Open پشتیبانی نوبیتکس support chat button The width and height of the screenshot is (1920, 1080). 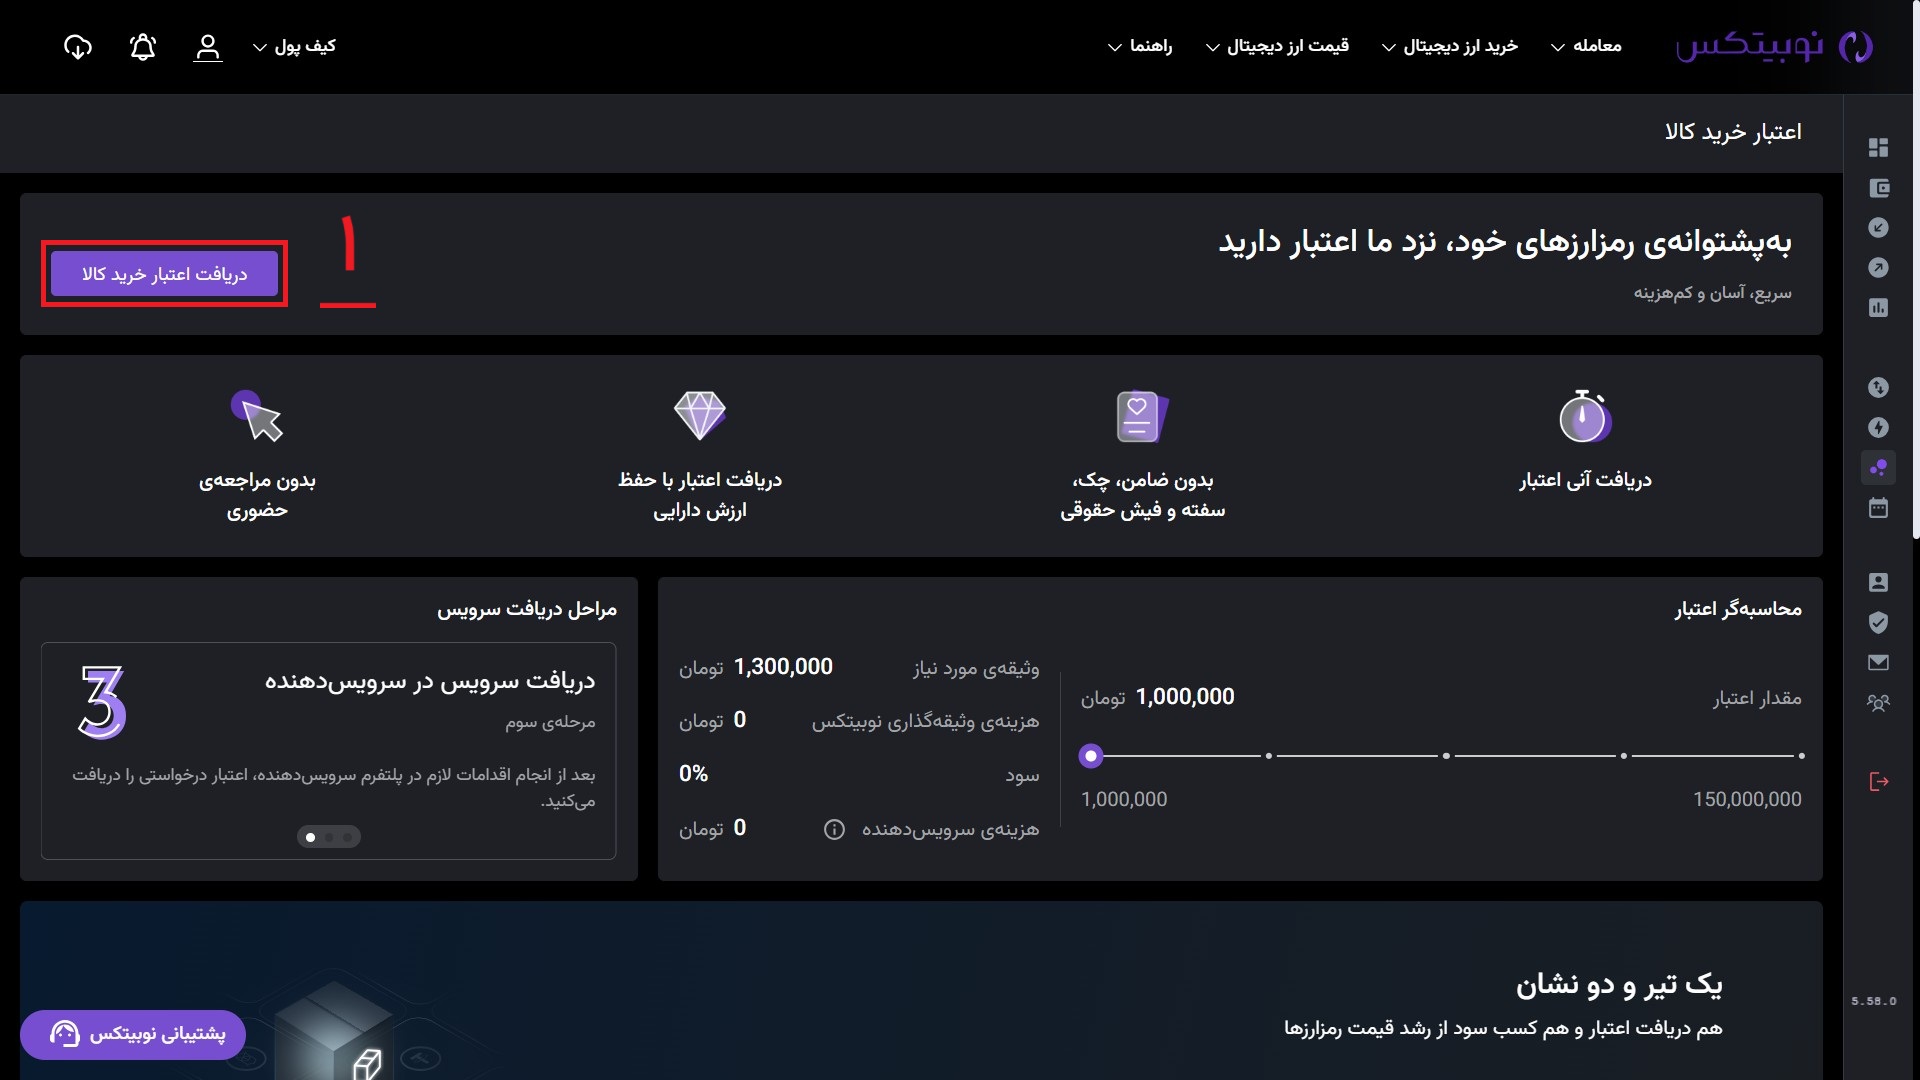click(133, 1034)
